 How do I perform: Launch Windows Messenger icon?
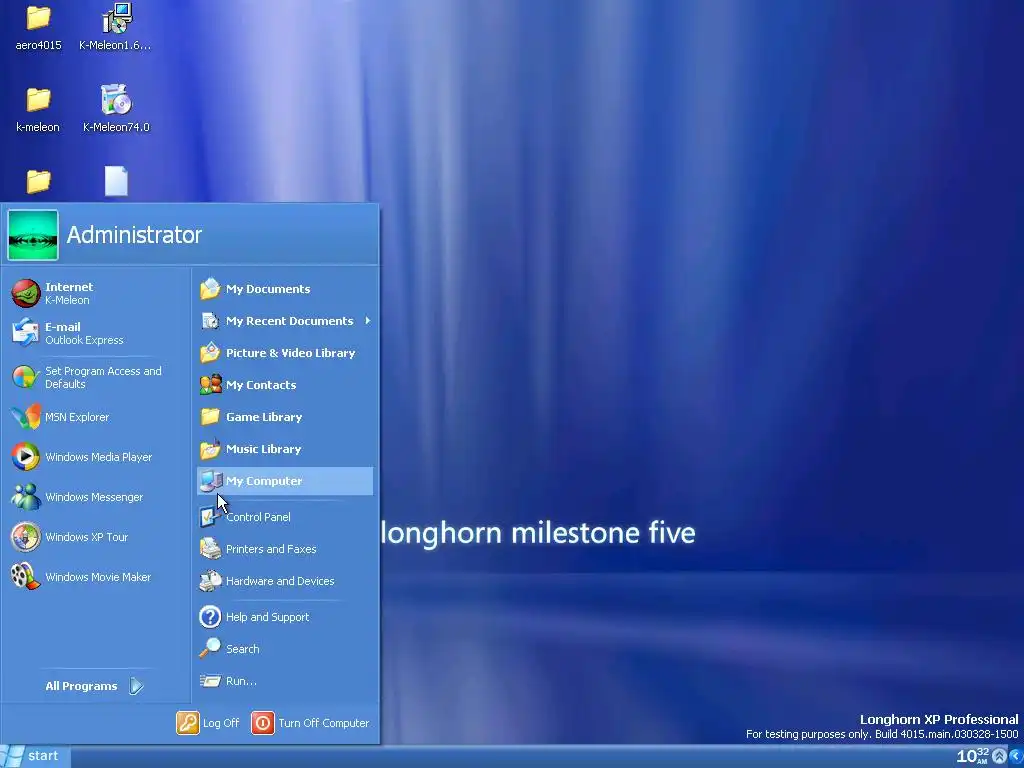coord(25,497)
